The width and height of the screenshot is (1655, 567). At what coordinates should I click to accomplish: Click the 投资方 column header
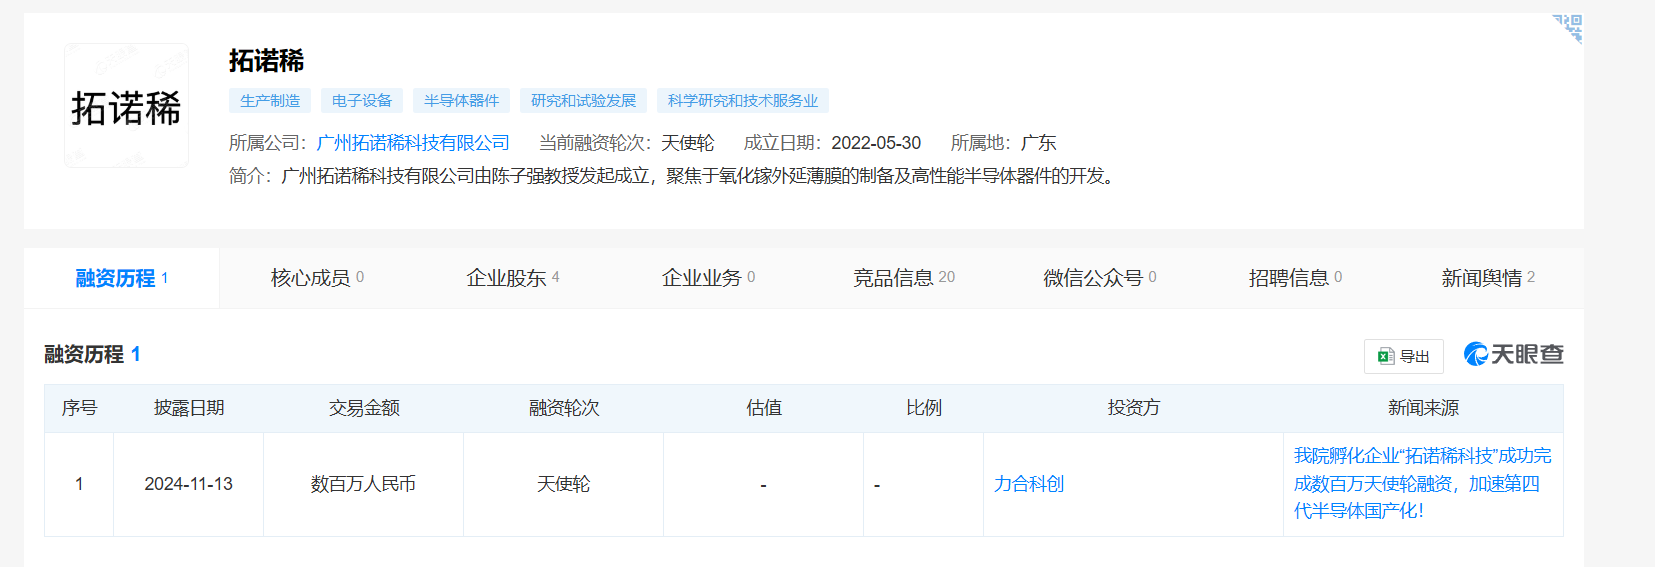pos(1134,408)
